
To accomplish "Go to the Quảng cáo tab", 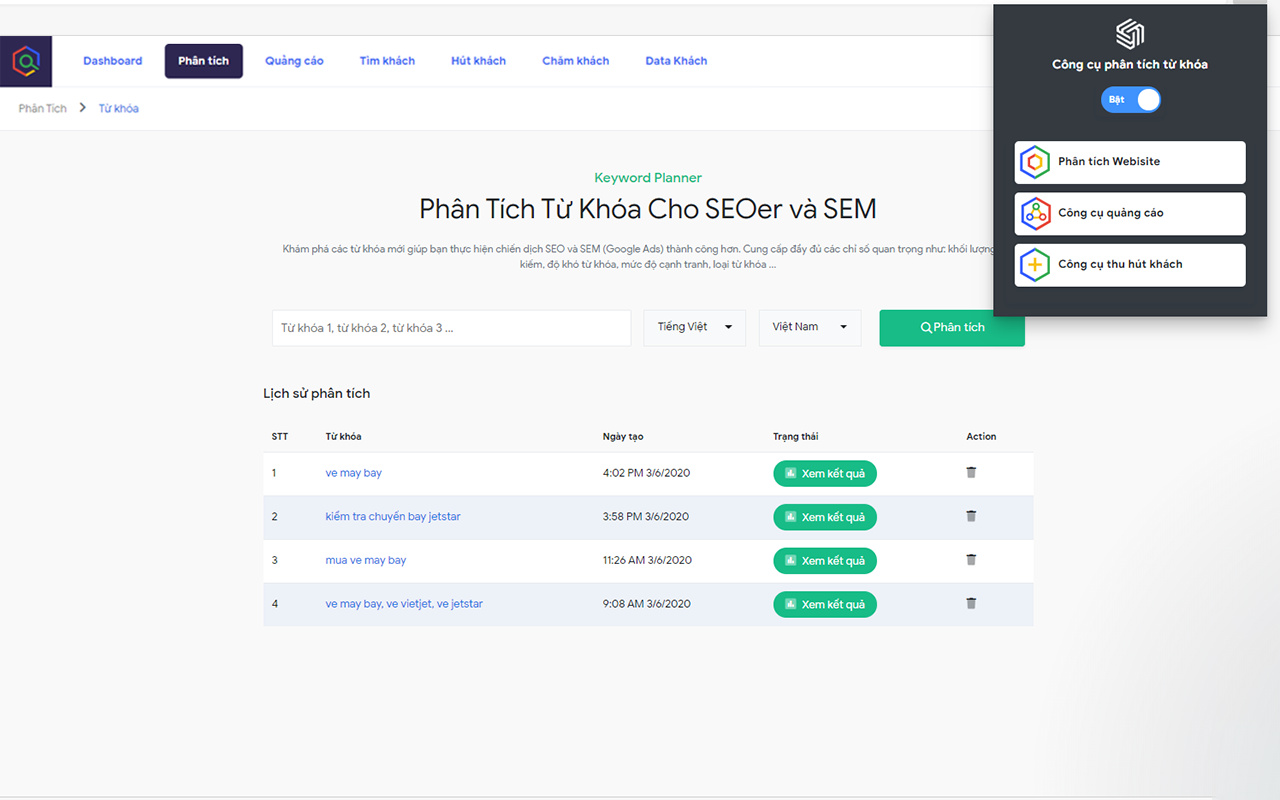I will tap(294, 61).
